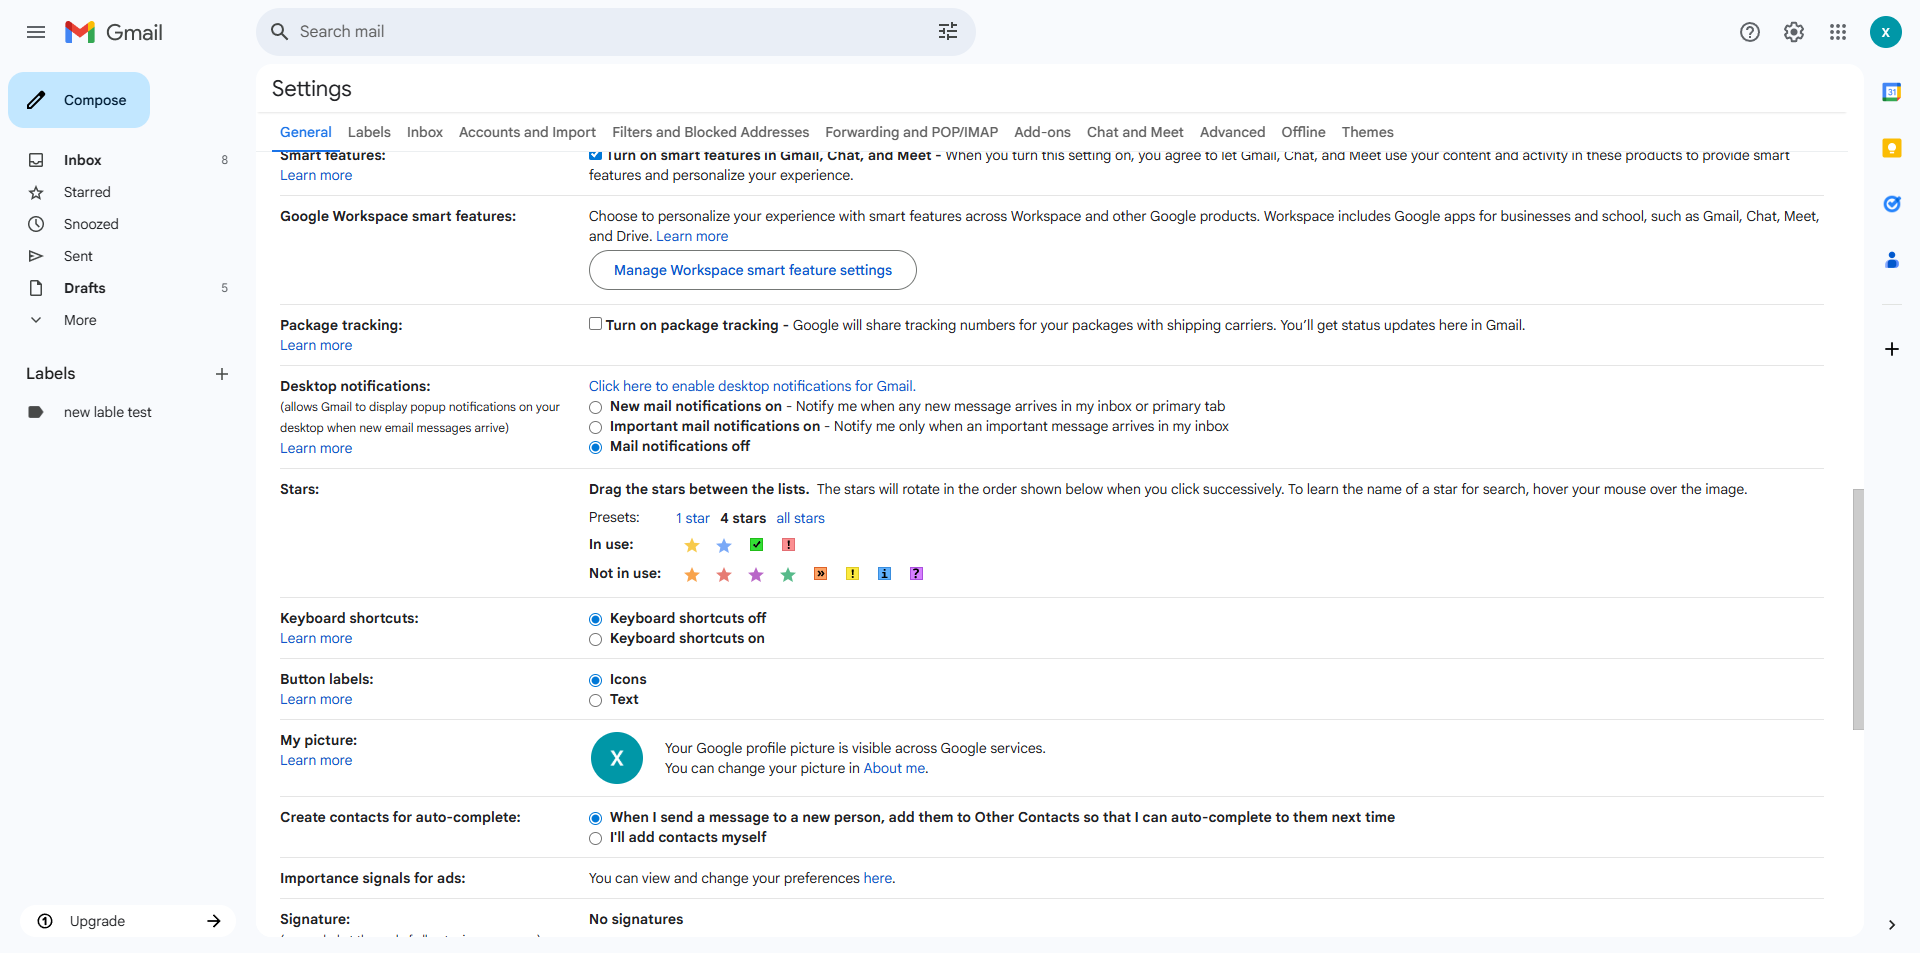This screenshot has width=1920, height=953.
Task: Open Google Tasks side panel
Action: (x=1892, y=204)
